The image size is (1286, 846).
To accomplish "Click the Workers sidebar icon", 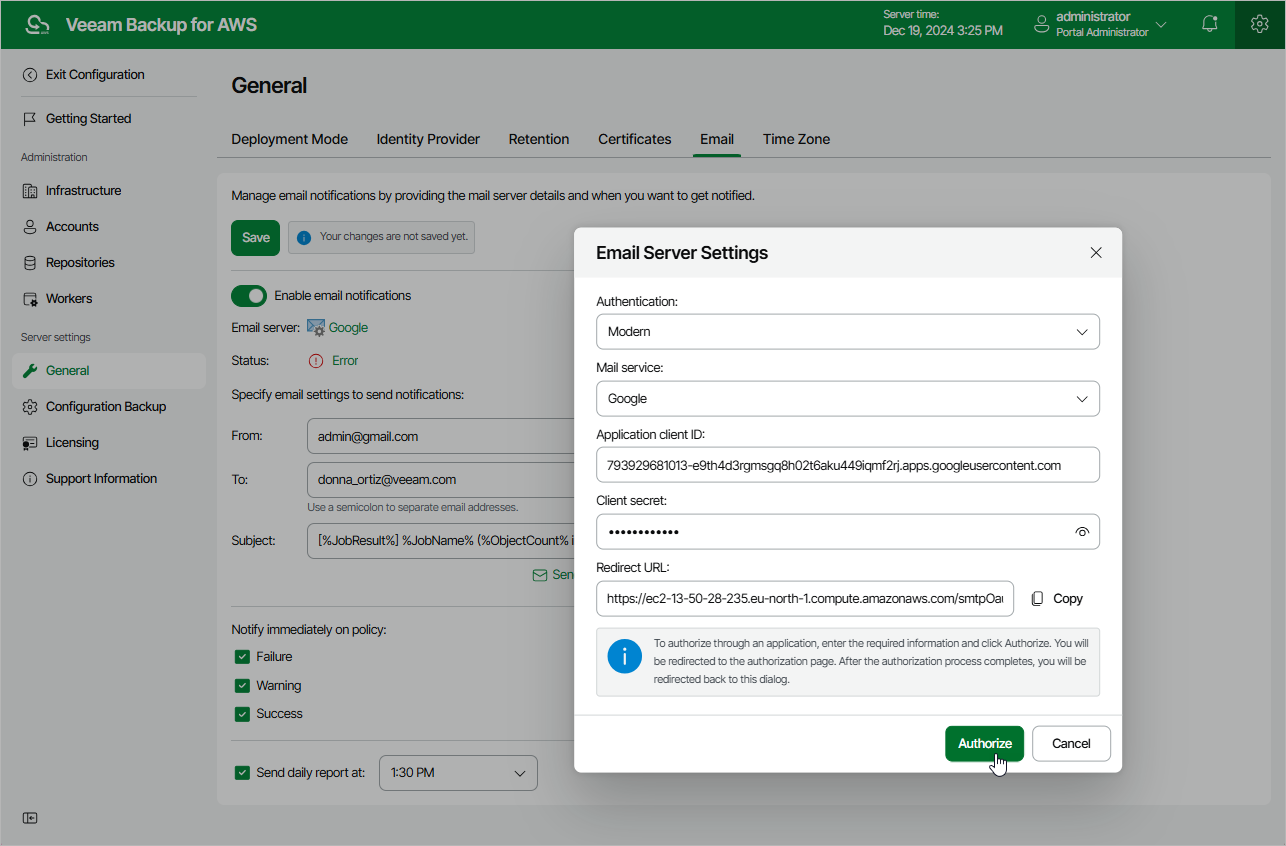I will point(30,299).
